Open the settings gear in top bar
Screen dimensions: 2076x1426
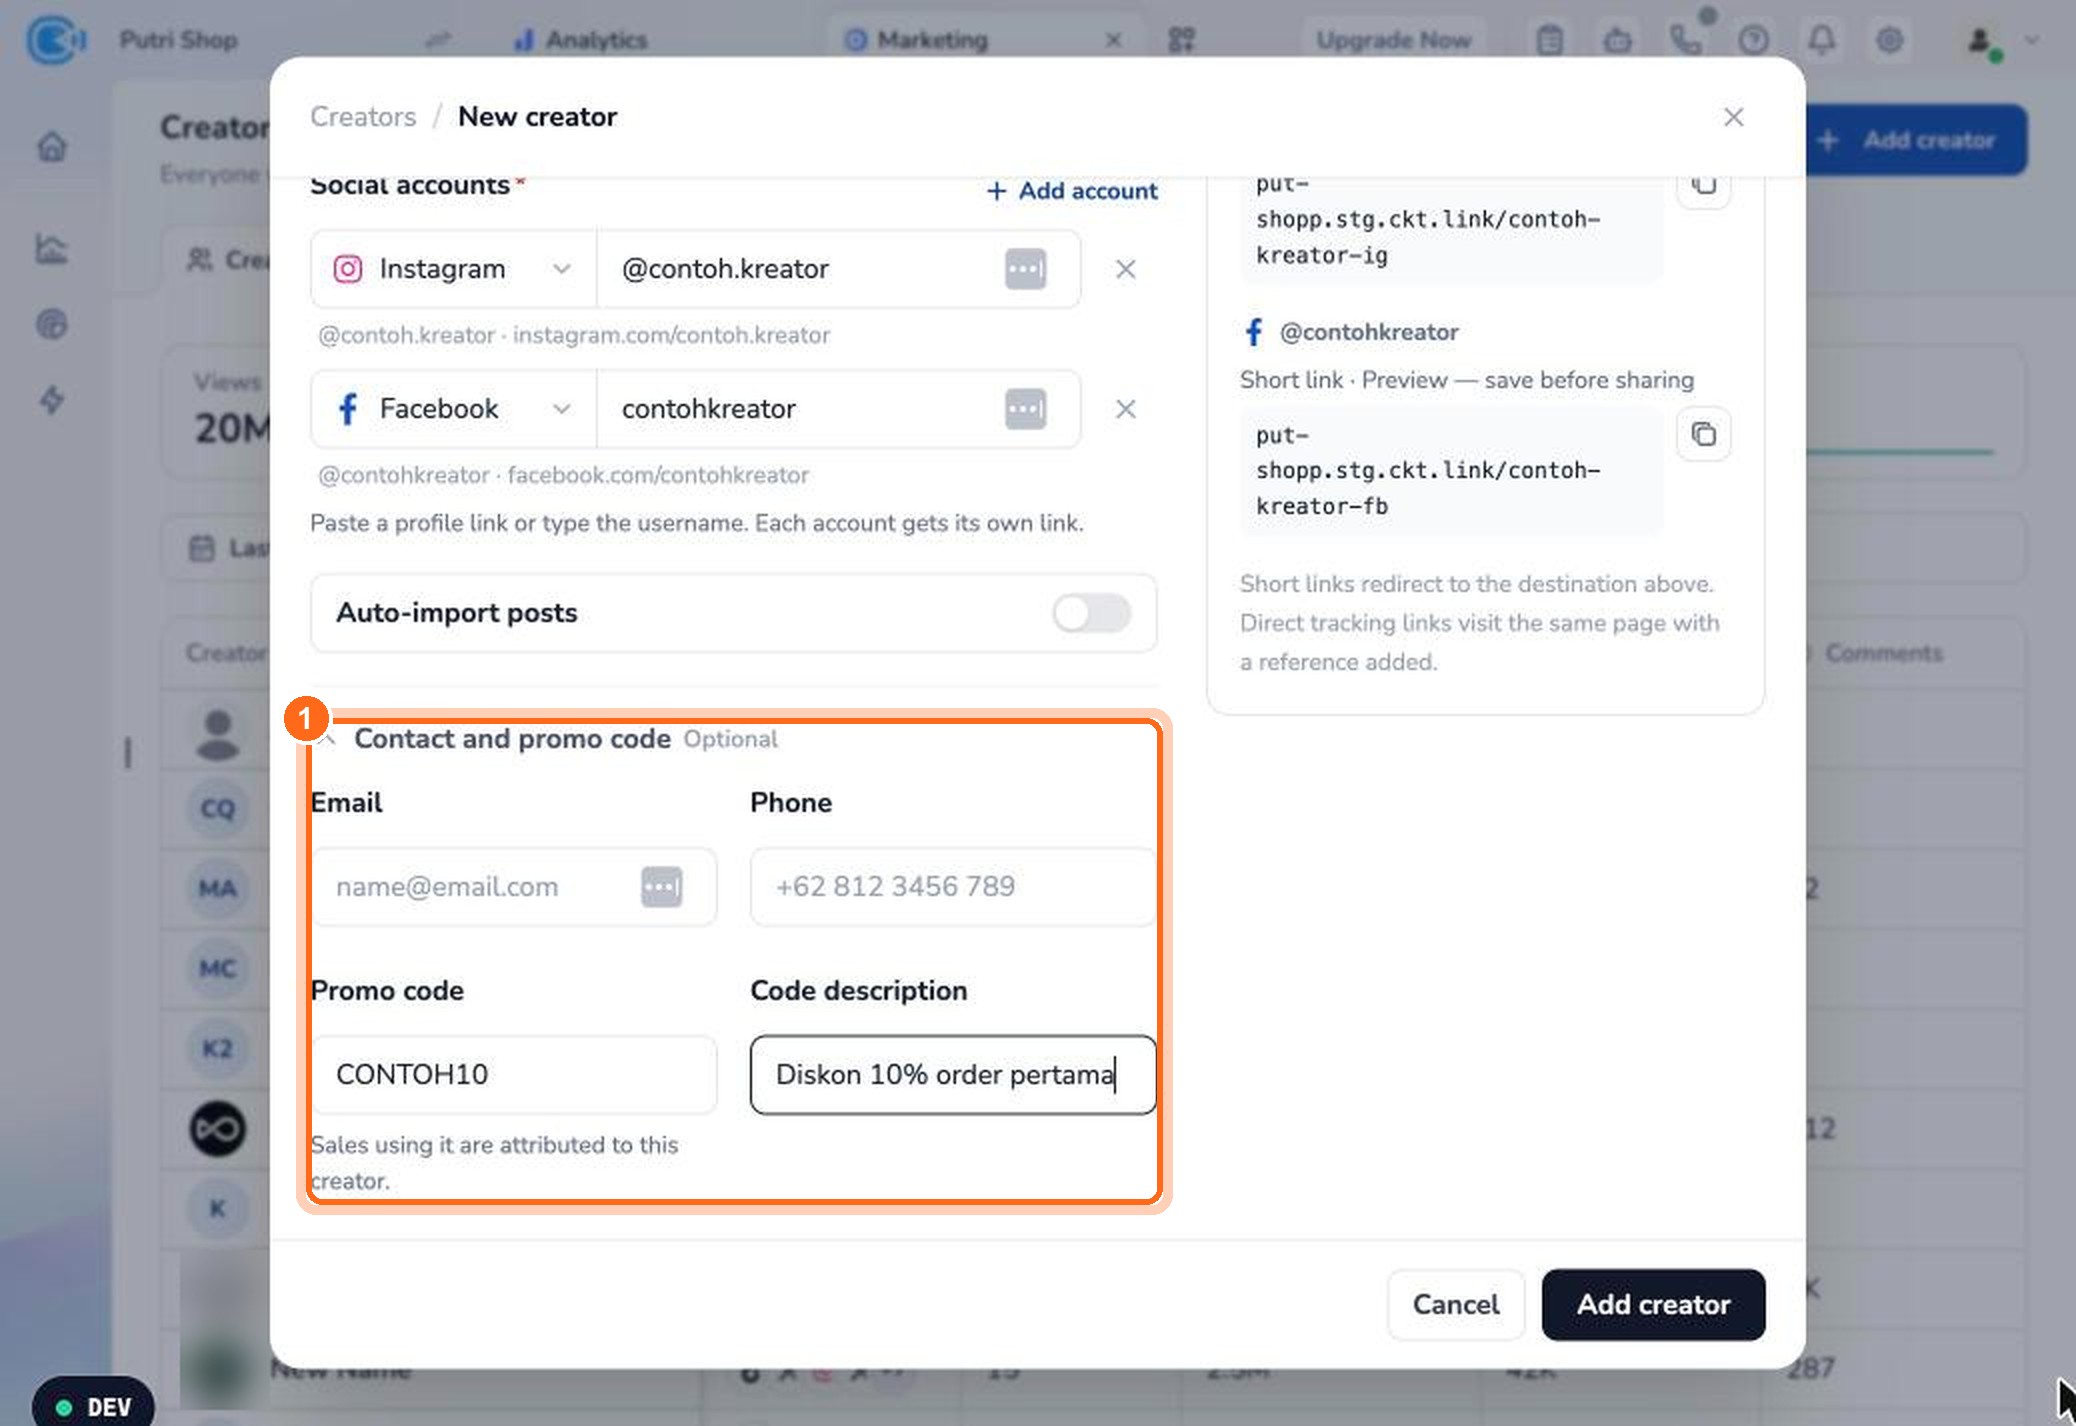tap(1889, 40)
